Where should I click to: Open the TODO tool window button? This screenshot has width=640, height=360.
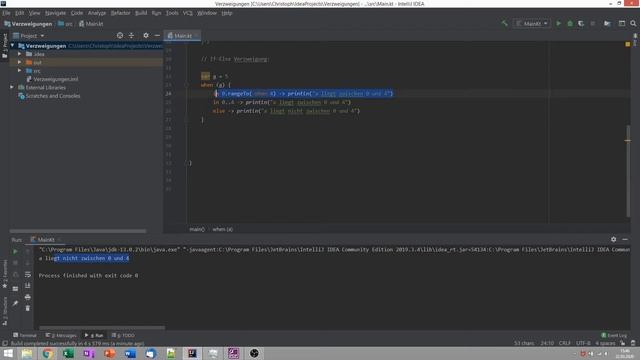[124, 335]
